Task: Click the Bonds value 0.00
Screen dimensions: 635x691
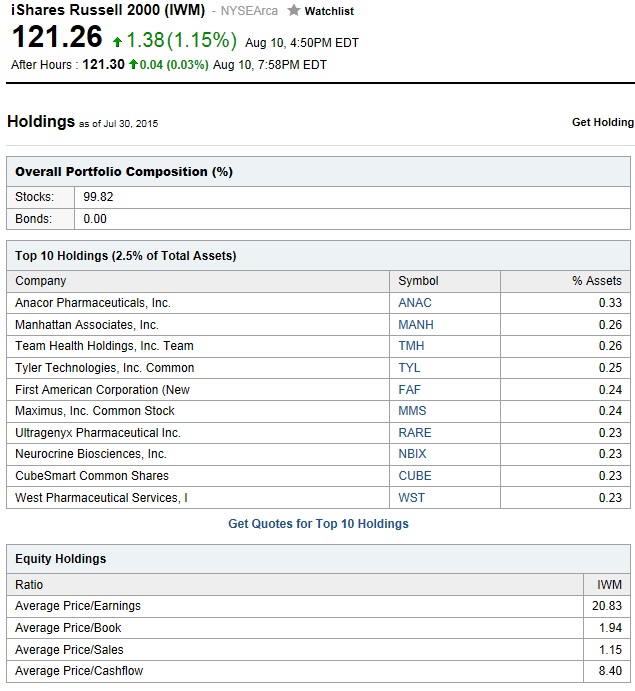Action: tap(95, 219)
